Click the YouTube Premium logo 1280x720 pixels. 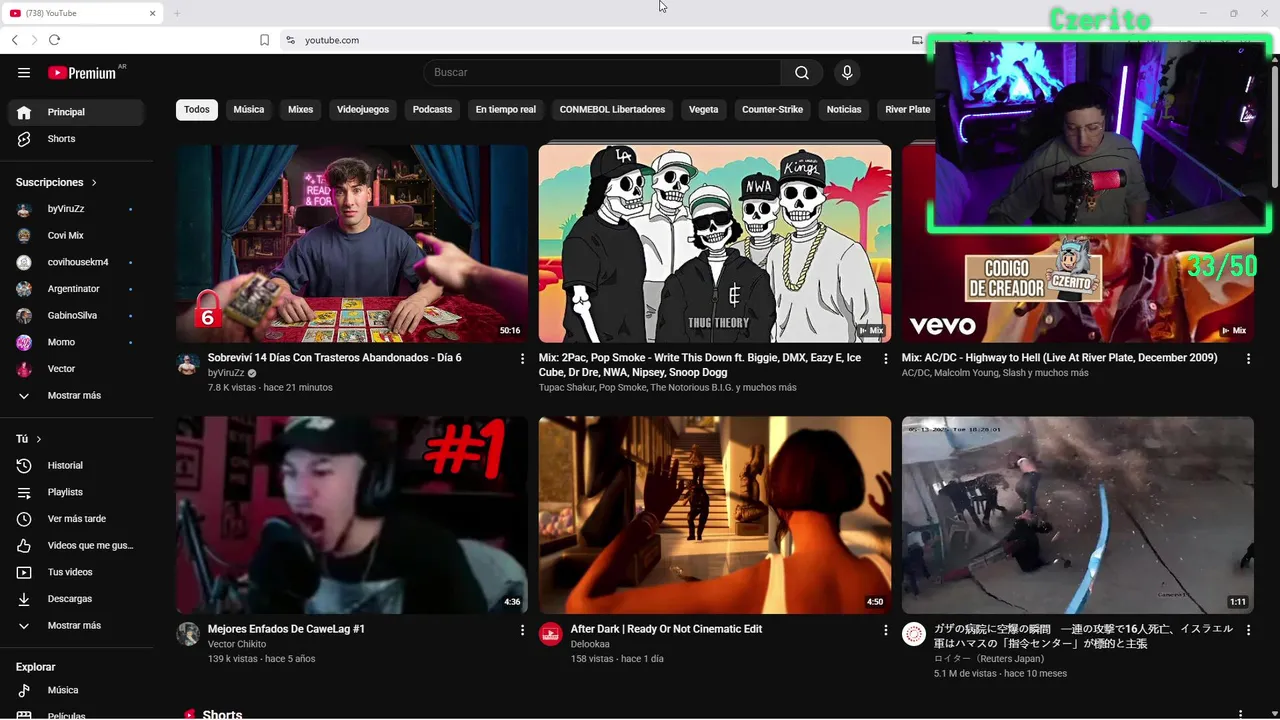(84, 72)
